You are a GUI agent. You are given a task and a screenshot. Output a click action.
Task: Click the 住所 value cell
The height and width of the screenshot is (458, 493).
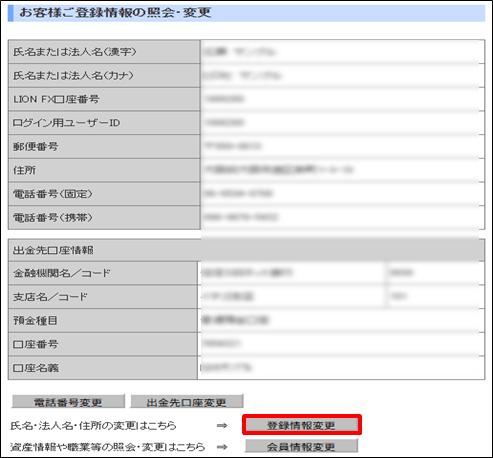[342, 170]
